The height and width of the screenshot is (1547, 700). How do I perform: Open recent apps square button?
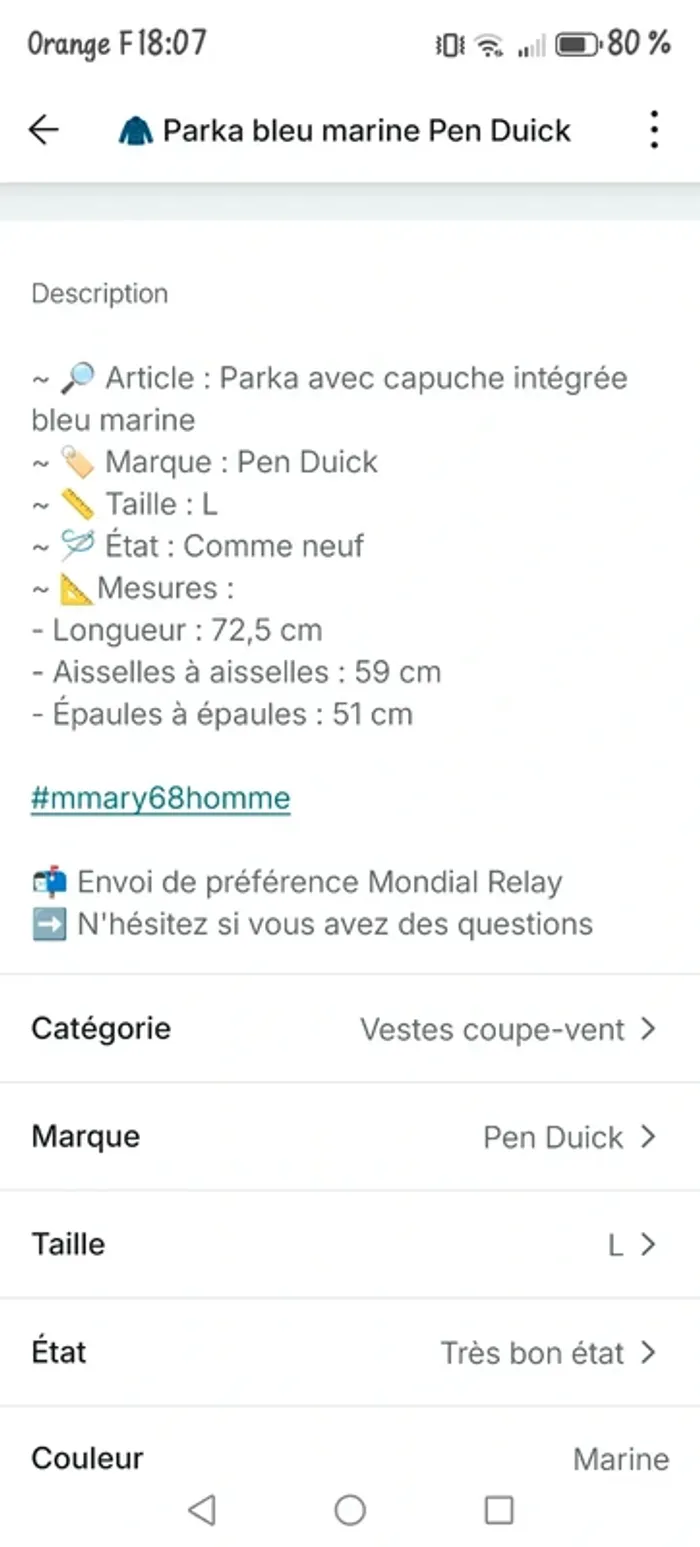click(x=499, y=1509)
